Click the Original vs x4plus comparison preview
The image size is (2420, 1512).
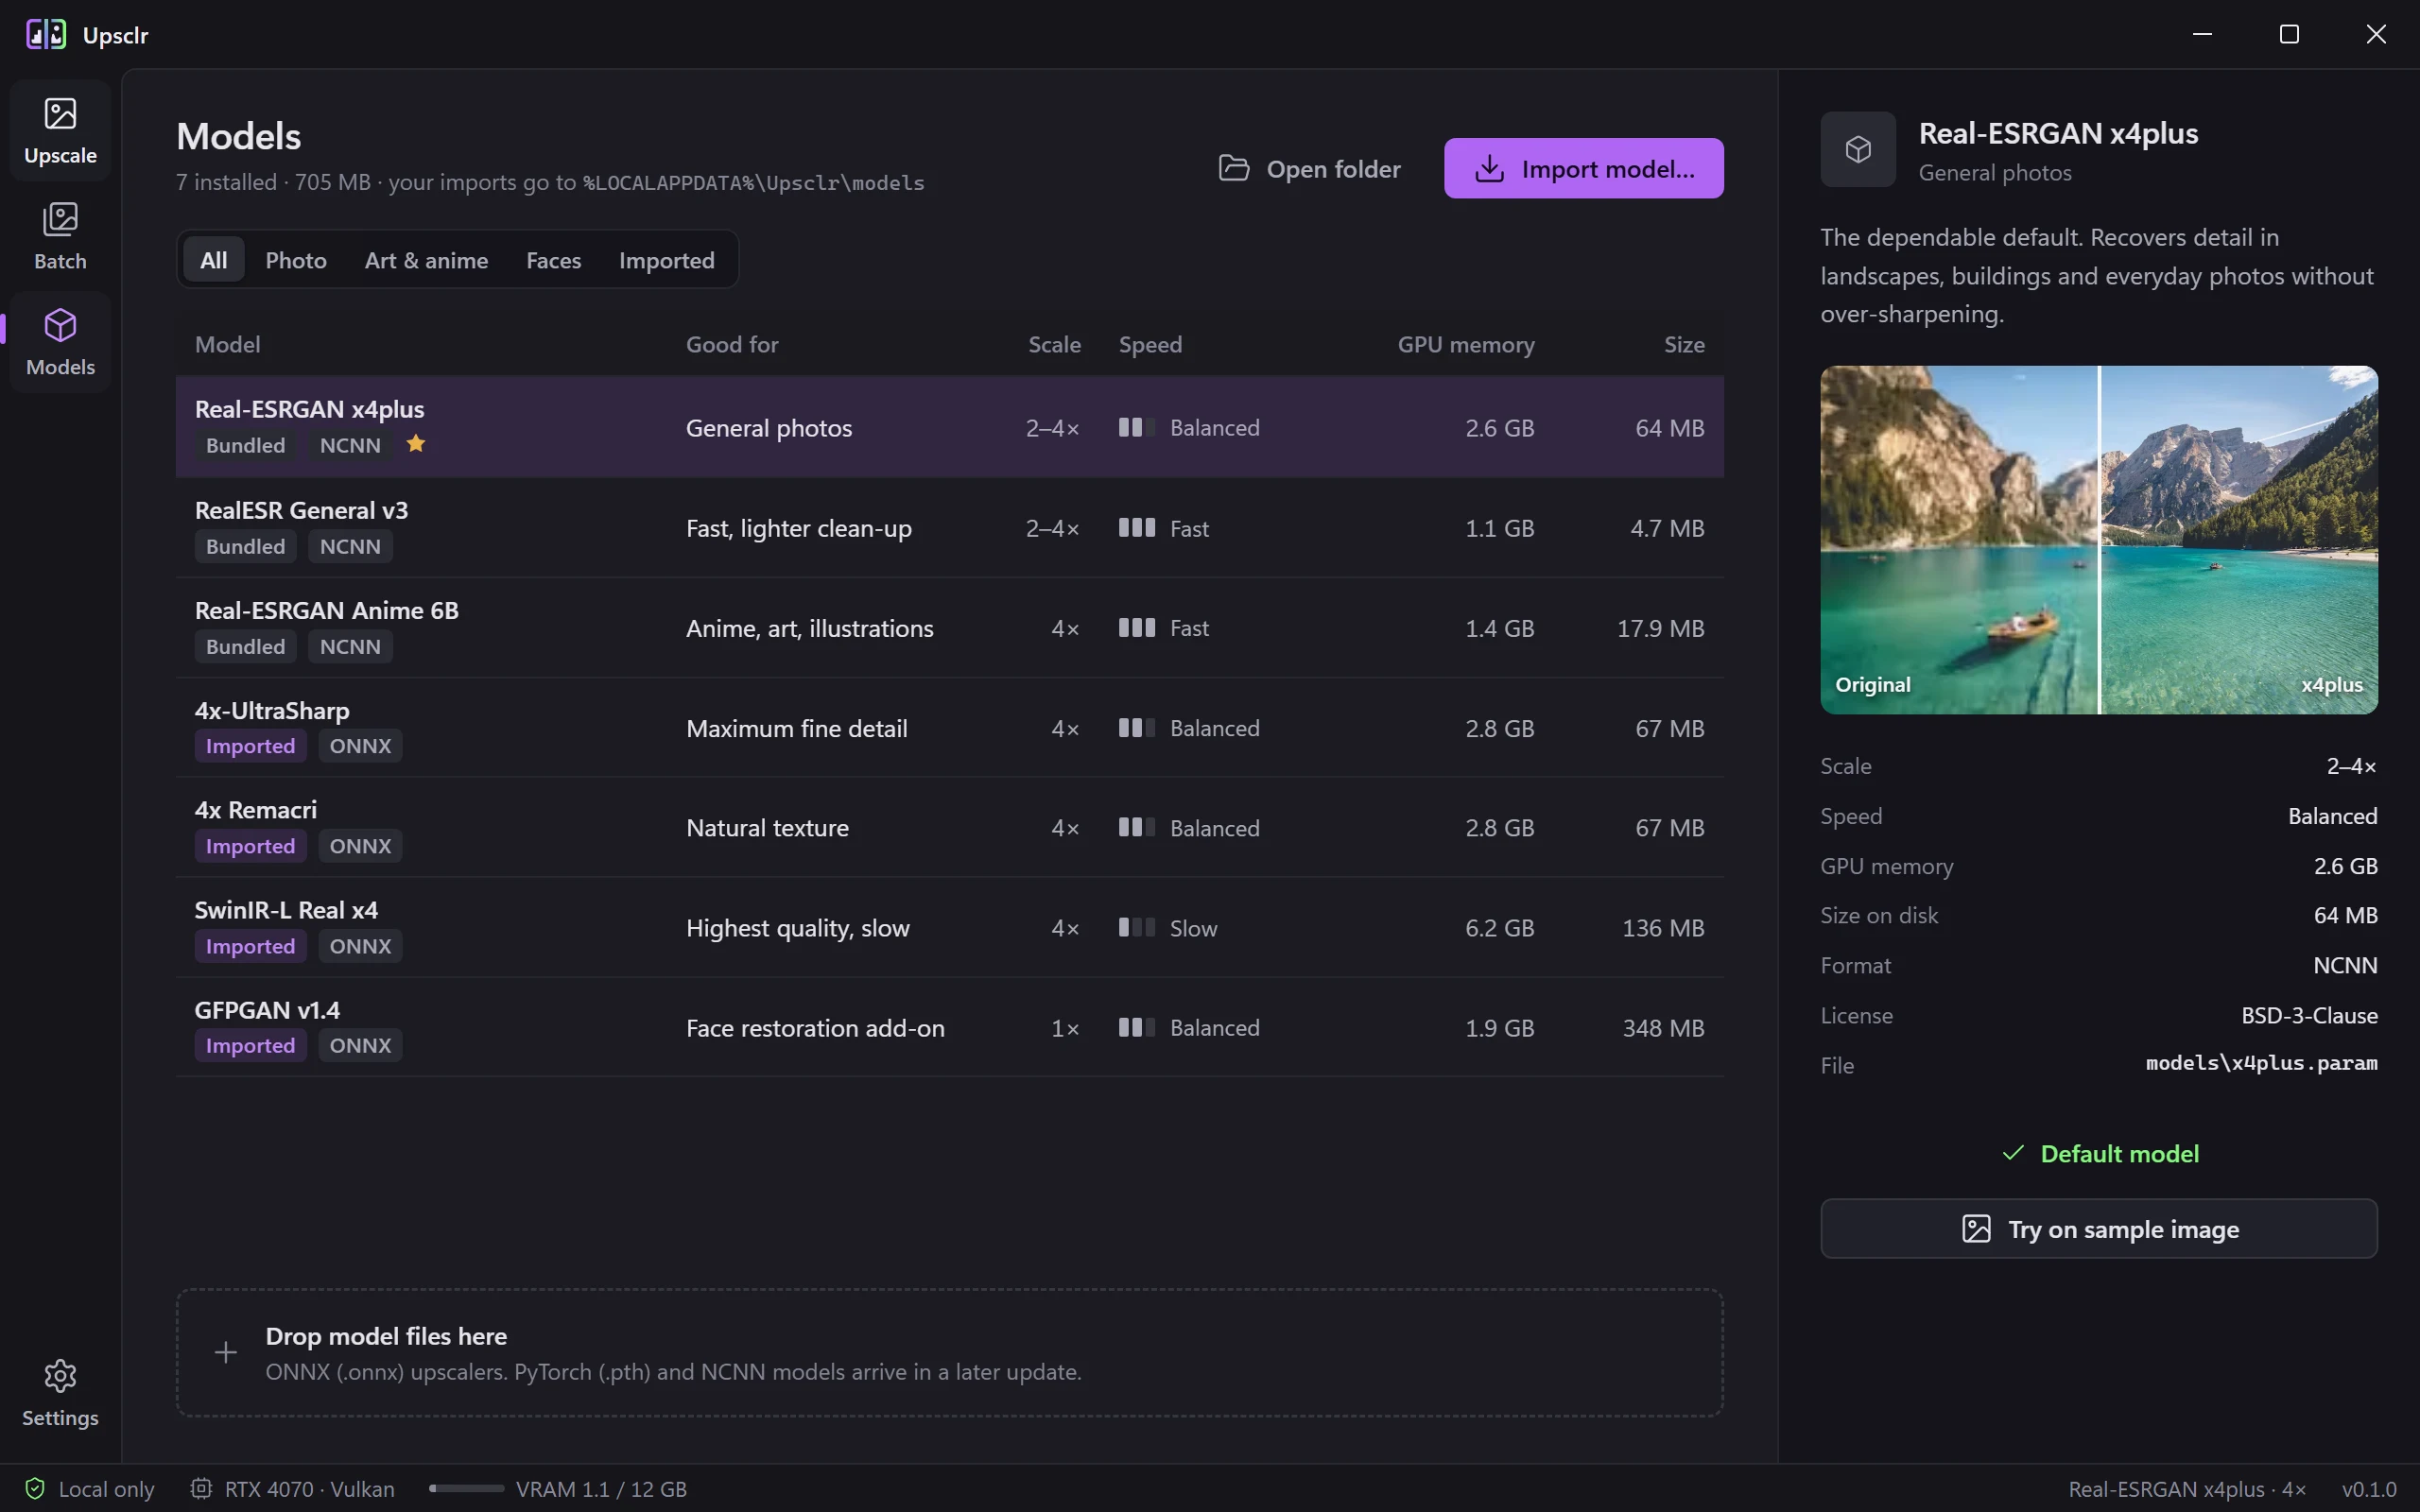point(2099,540)
